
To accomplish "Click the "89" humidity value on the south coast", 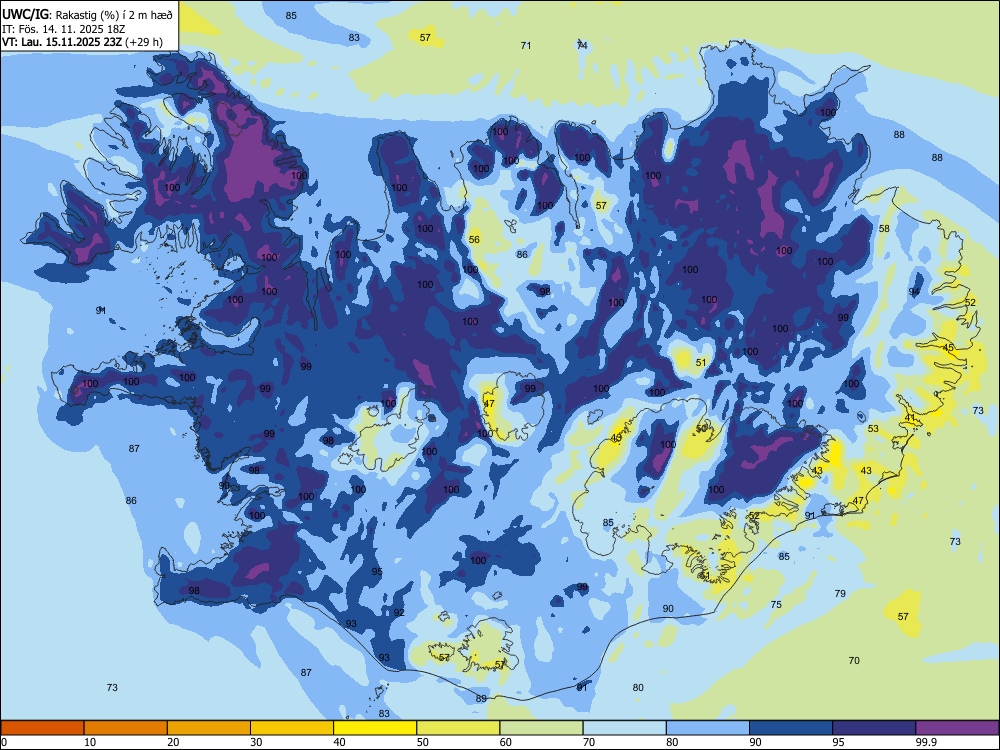I will pos(481,698).
